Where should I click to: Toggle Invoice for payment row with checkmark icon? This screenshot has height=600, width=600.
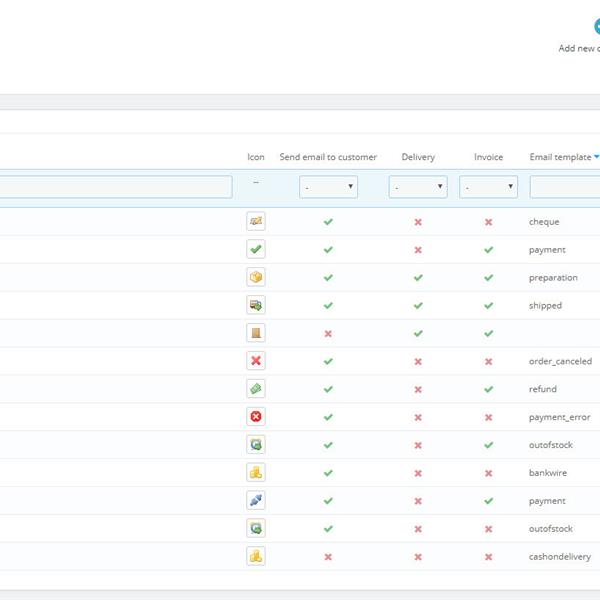click(488, 249)
